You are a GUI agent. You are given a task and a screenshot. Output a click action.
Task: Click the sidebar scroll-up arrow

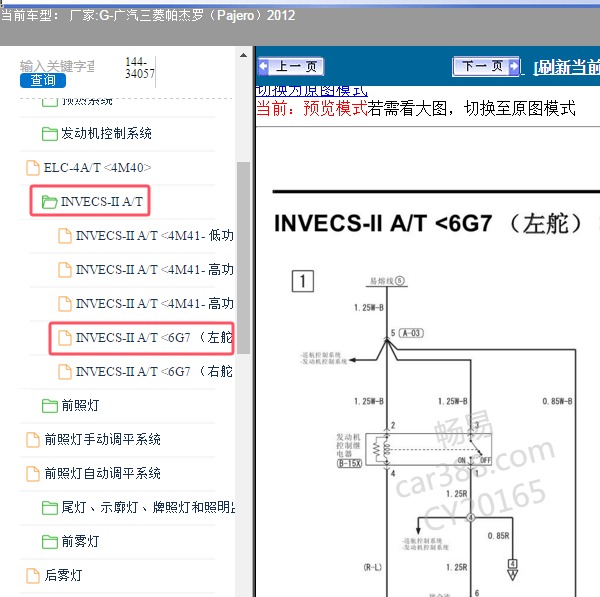pos(243,55)
